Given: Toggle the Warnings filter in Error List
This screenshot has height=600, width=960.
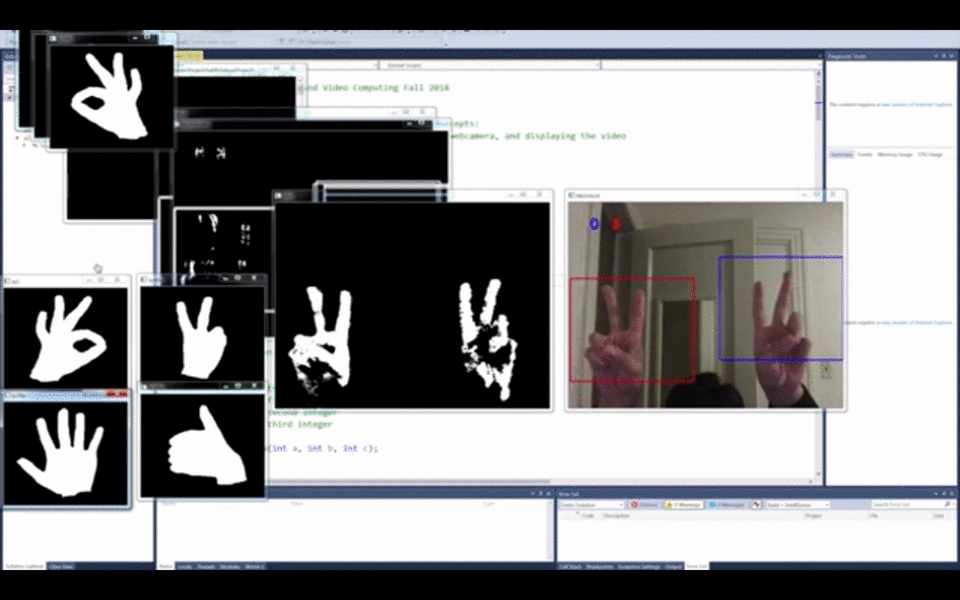Looking at the screenshot, I should (x=684, y=504).
